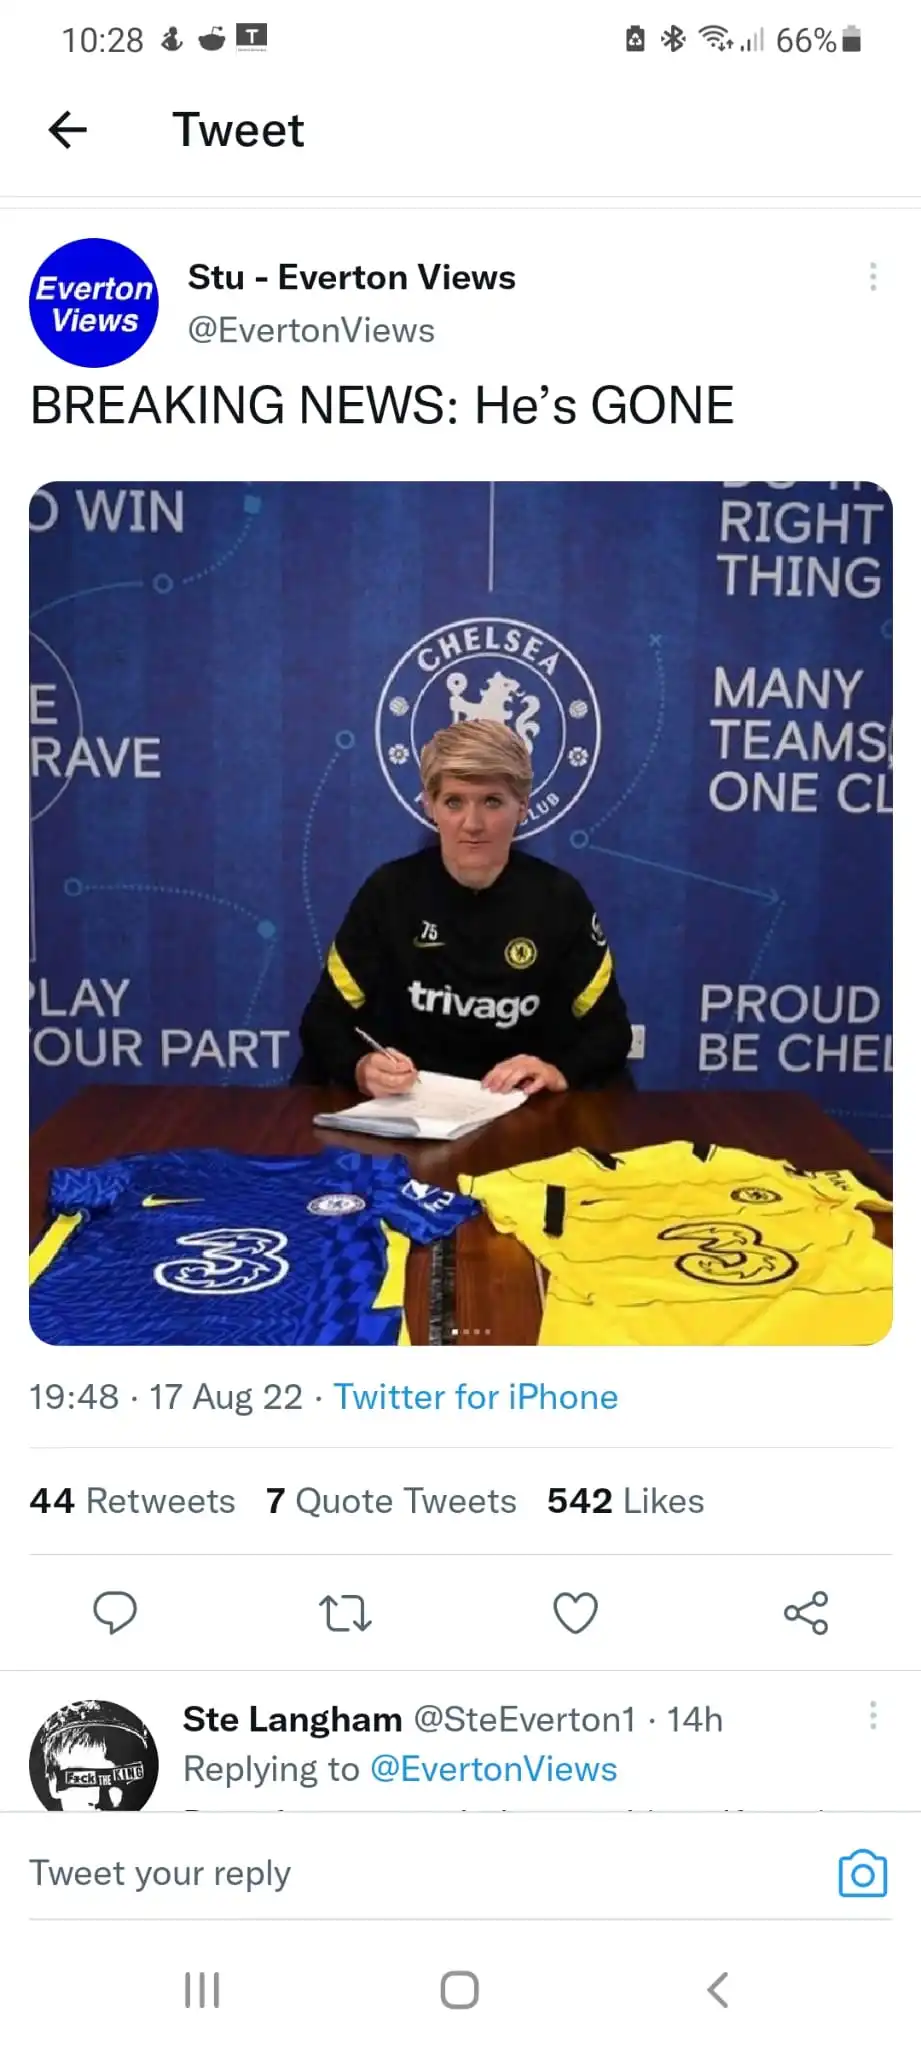Image resolution: width=921 pixels, height=2048 pixels.
Task: View the 44 Retweets list
Action: [132, 1500]
